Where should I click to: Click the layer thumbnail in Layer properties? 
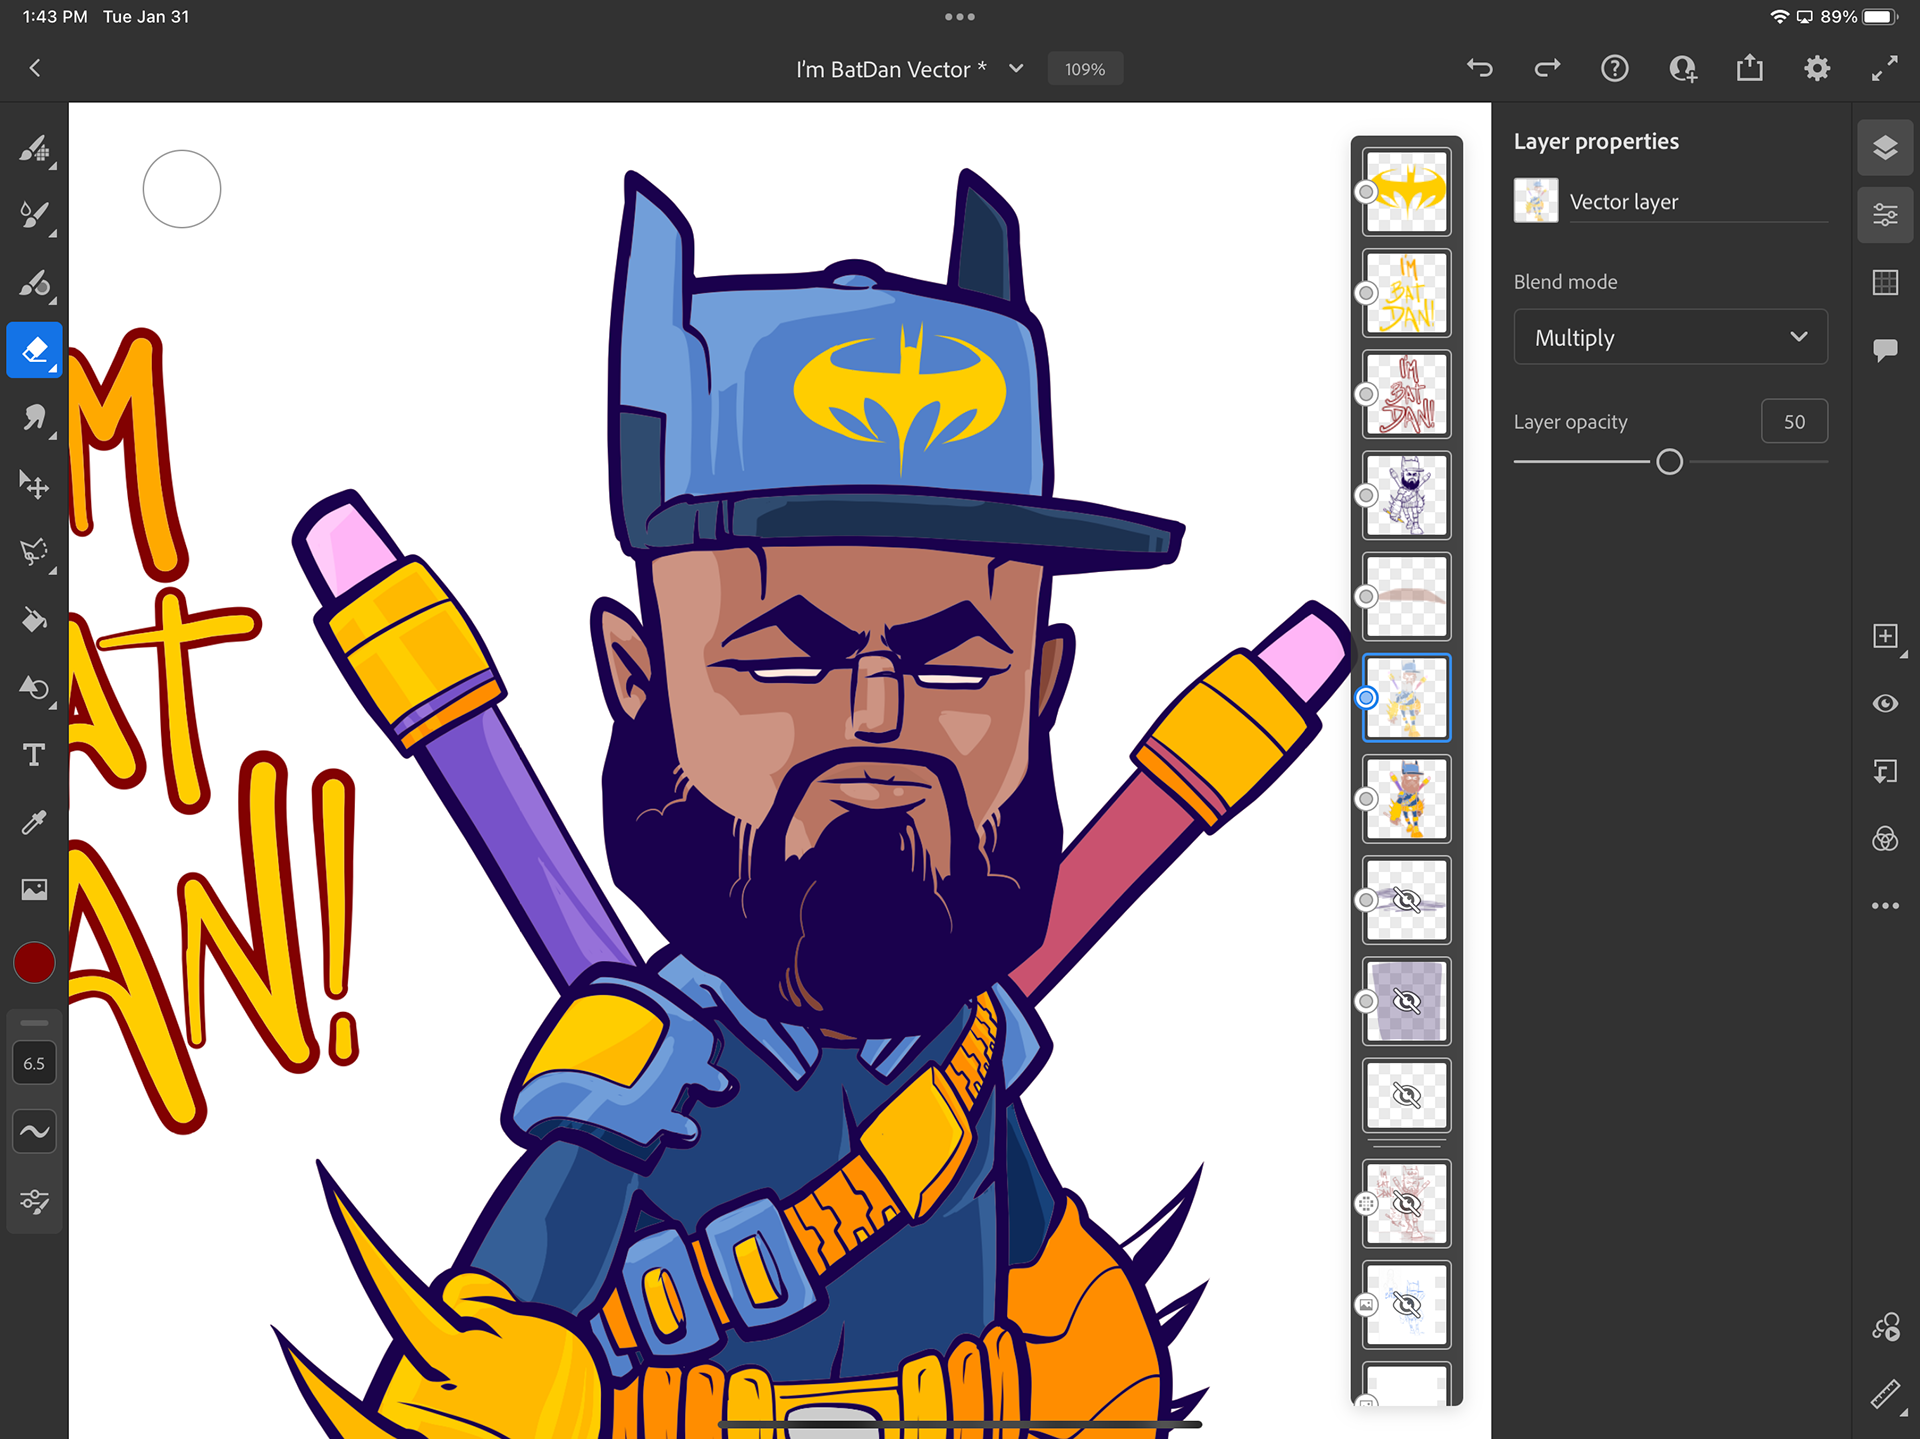point(1536,201)
